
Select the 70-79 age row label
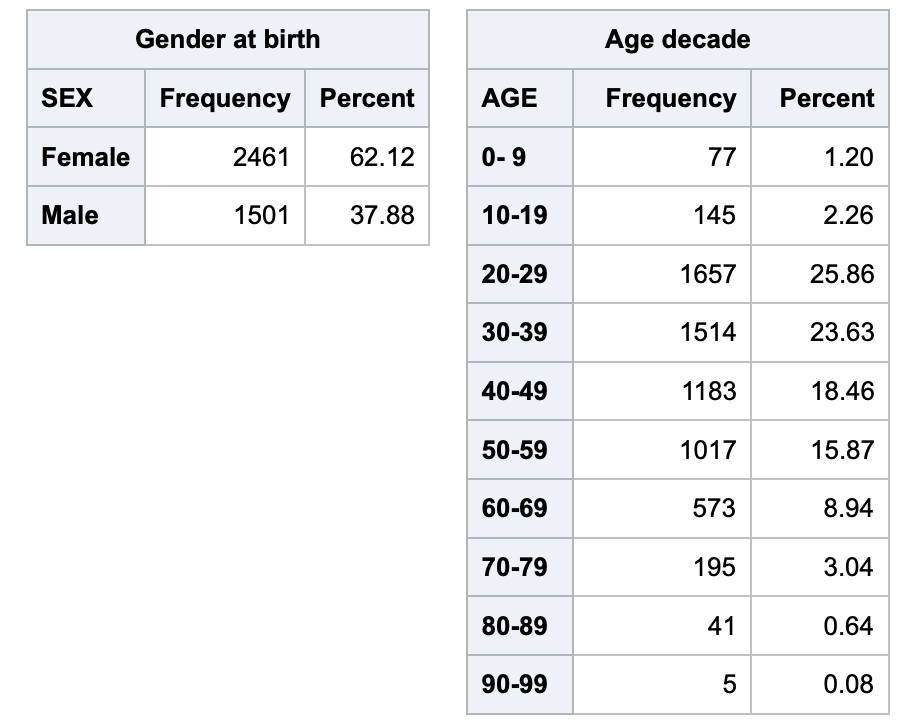click(x=514, y=567)
